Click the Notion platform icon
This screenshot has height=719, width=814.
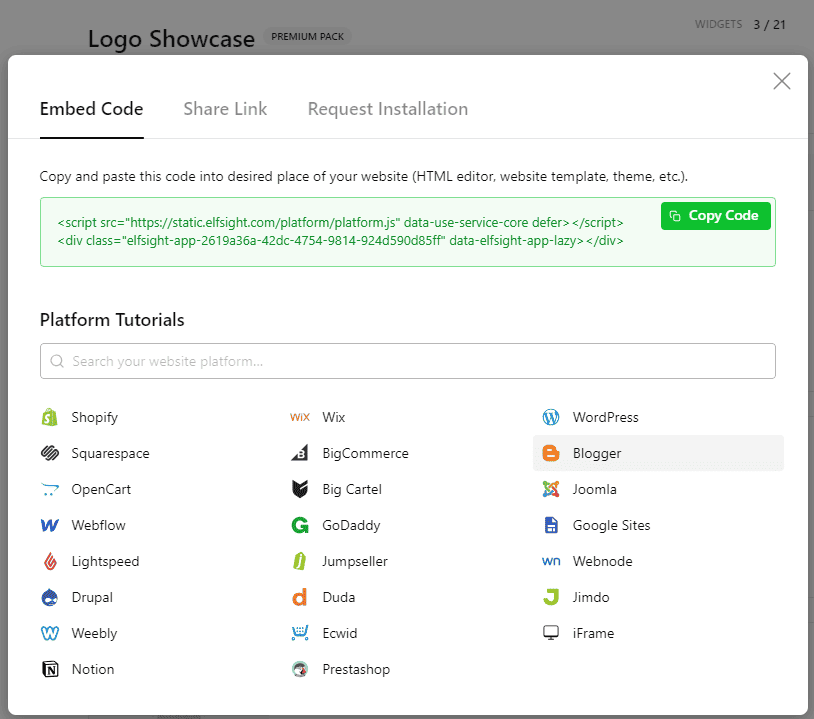point(50,669)
